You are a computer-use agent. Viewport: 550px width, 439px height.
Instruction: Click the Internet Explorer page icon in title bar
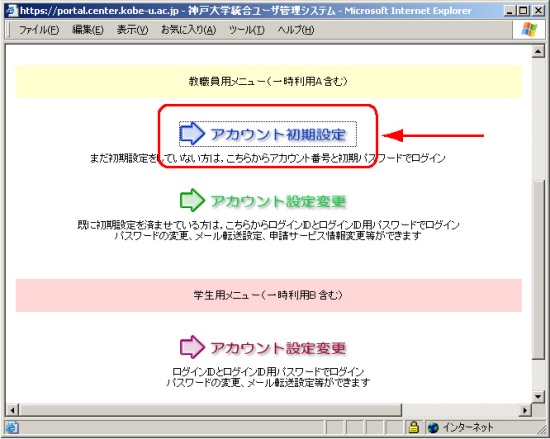click(x=11, y=11)
